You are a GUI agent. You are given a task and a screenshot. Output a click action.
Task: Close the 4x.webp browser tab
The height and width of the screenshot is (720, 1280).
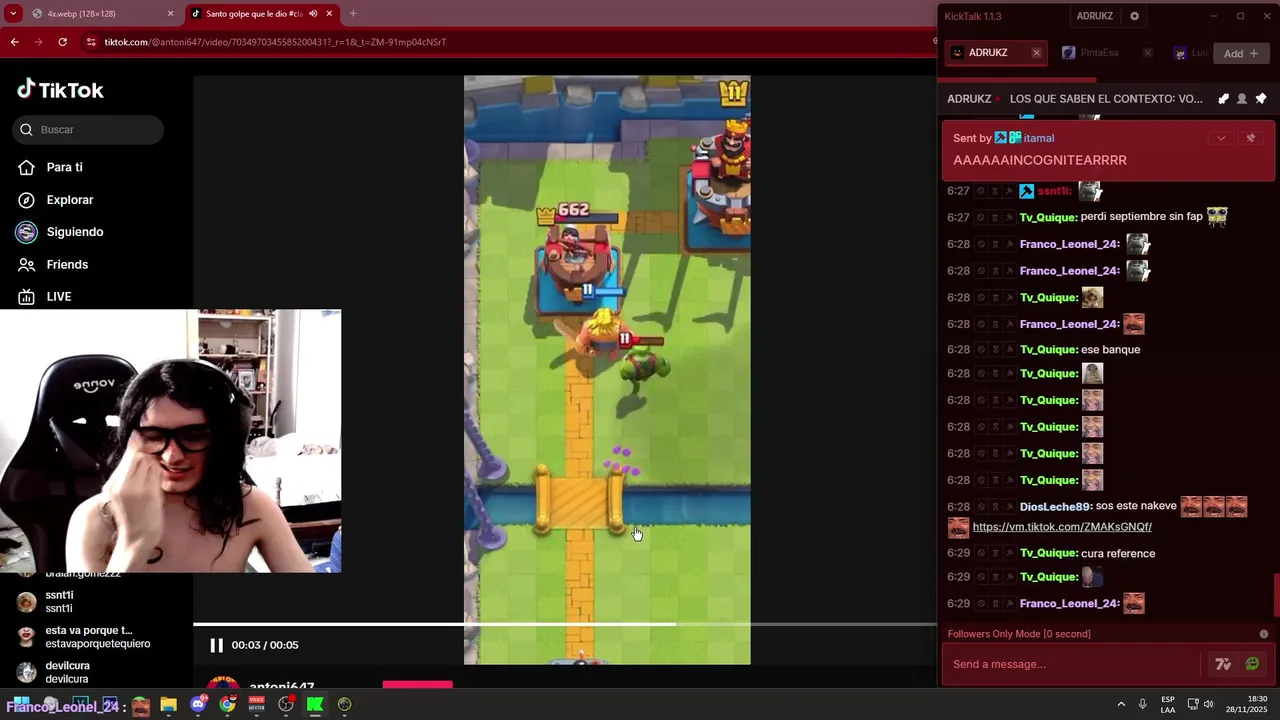170,14
